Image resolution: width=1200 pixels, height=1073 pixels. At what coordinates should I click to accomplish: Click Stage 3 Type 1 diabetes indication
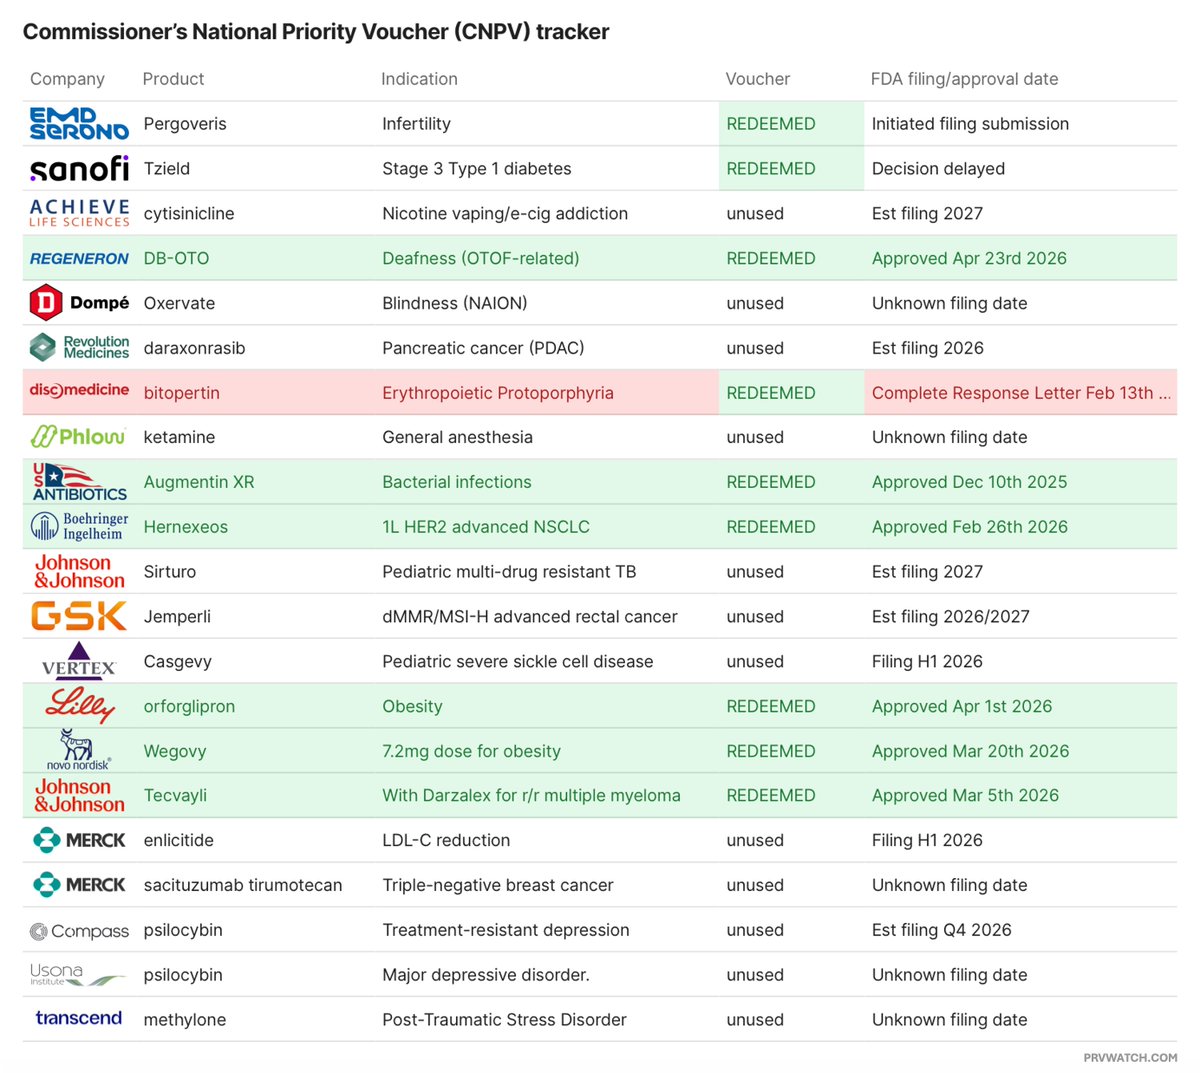[477, 169]
